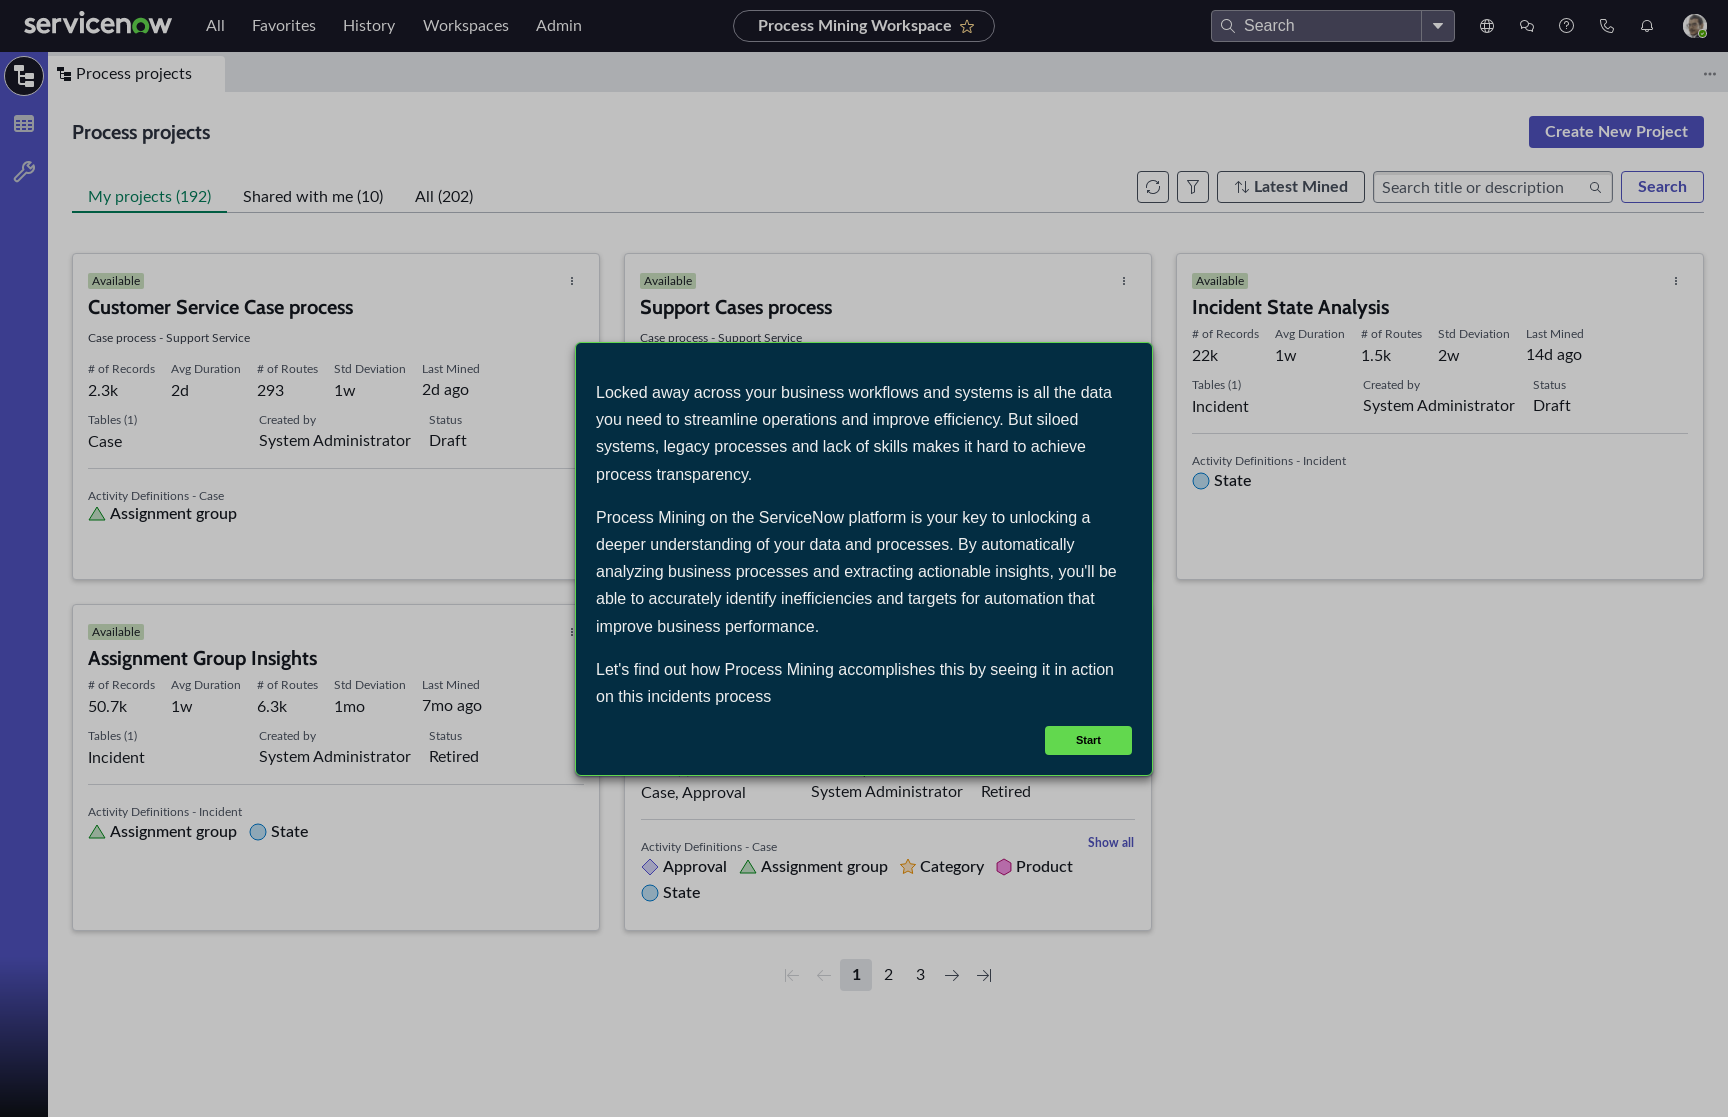Open the help question mark icon
The height and width of the screenshot is (1117, 1728).
1567,26
